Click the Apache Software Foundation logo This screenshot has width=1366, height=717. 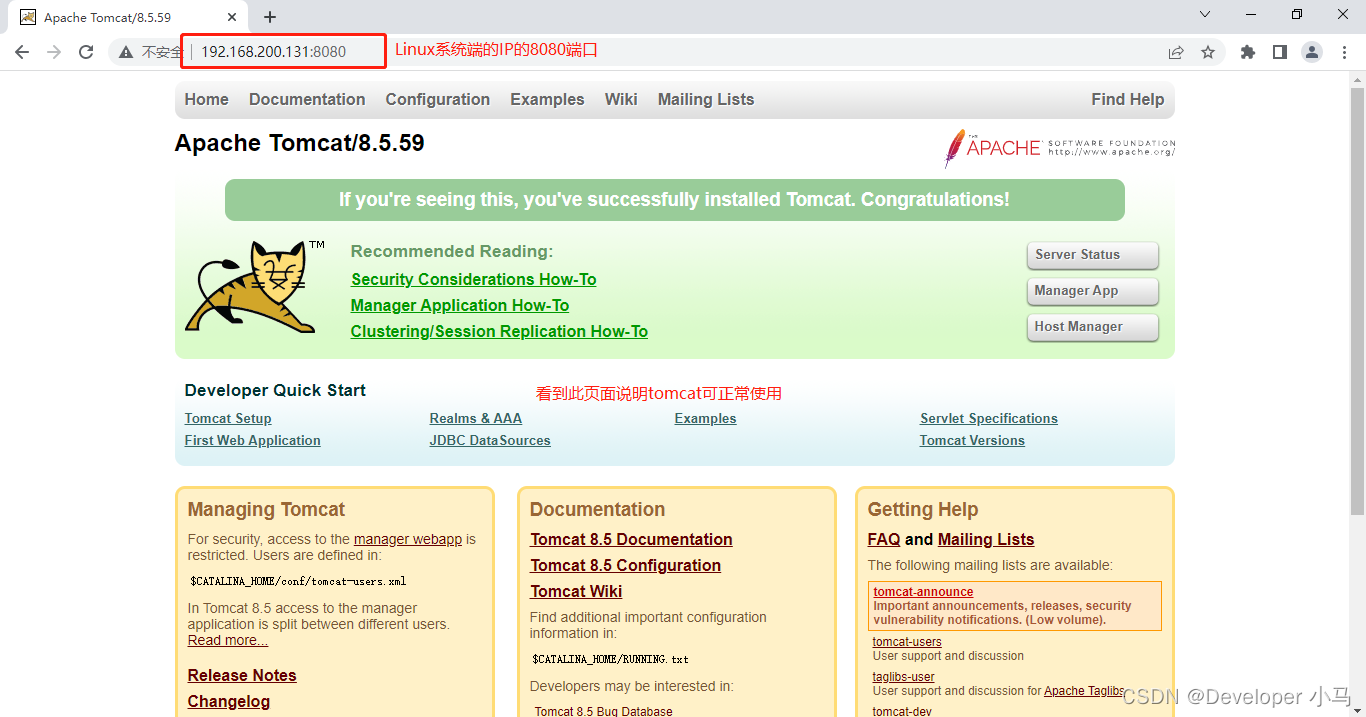1060,148
